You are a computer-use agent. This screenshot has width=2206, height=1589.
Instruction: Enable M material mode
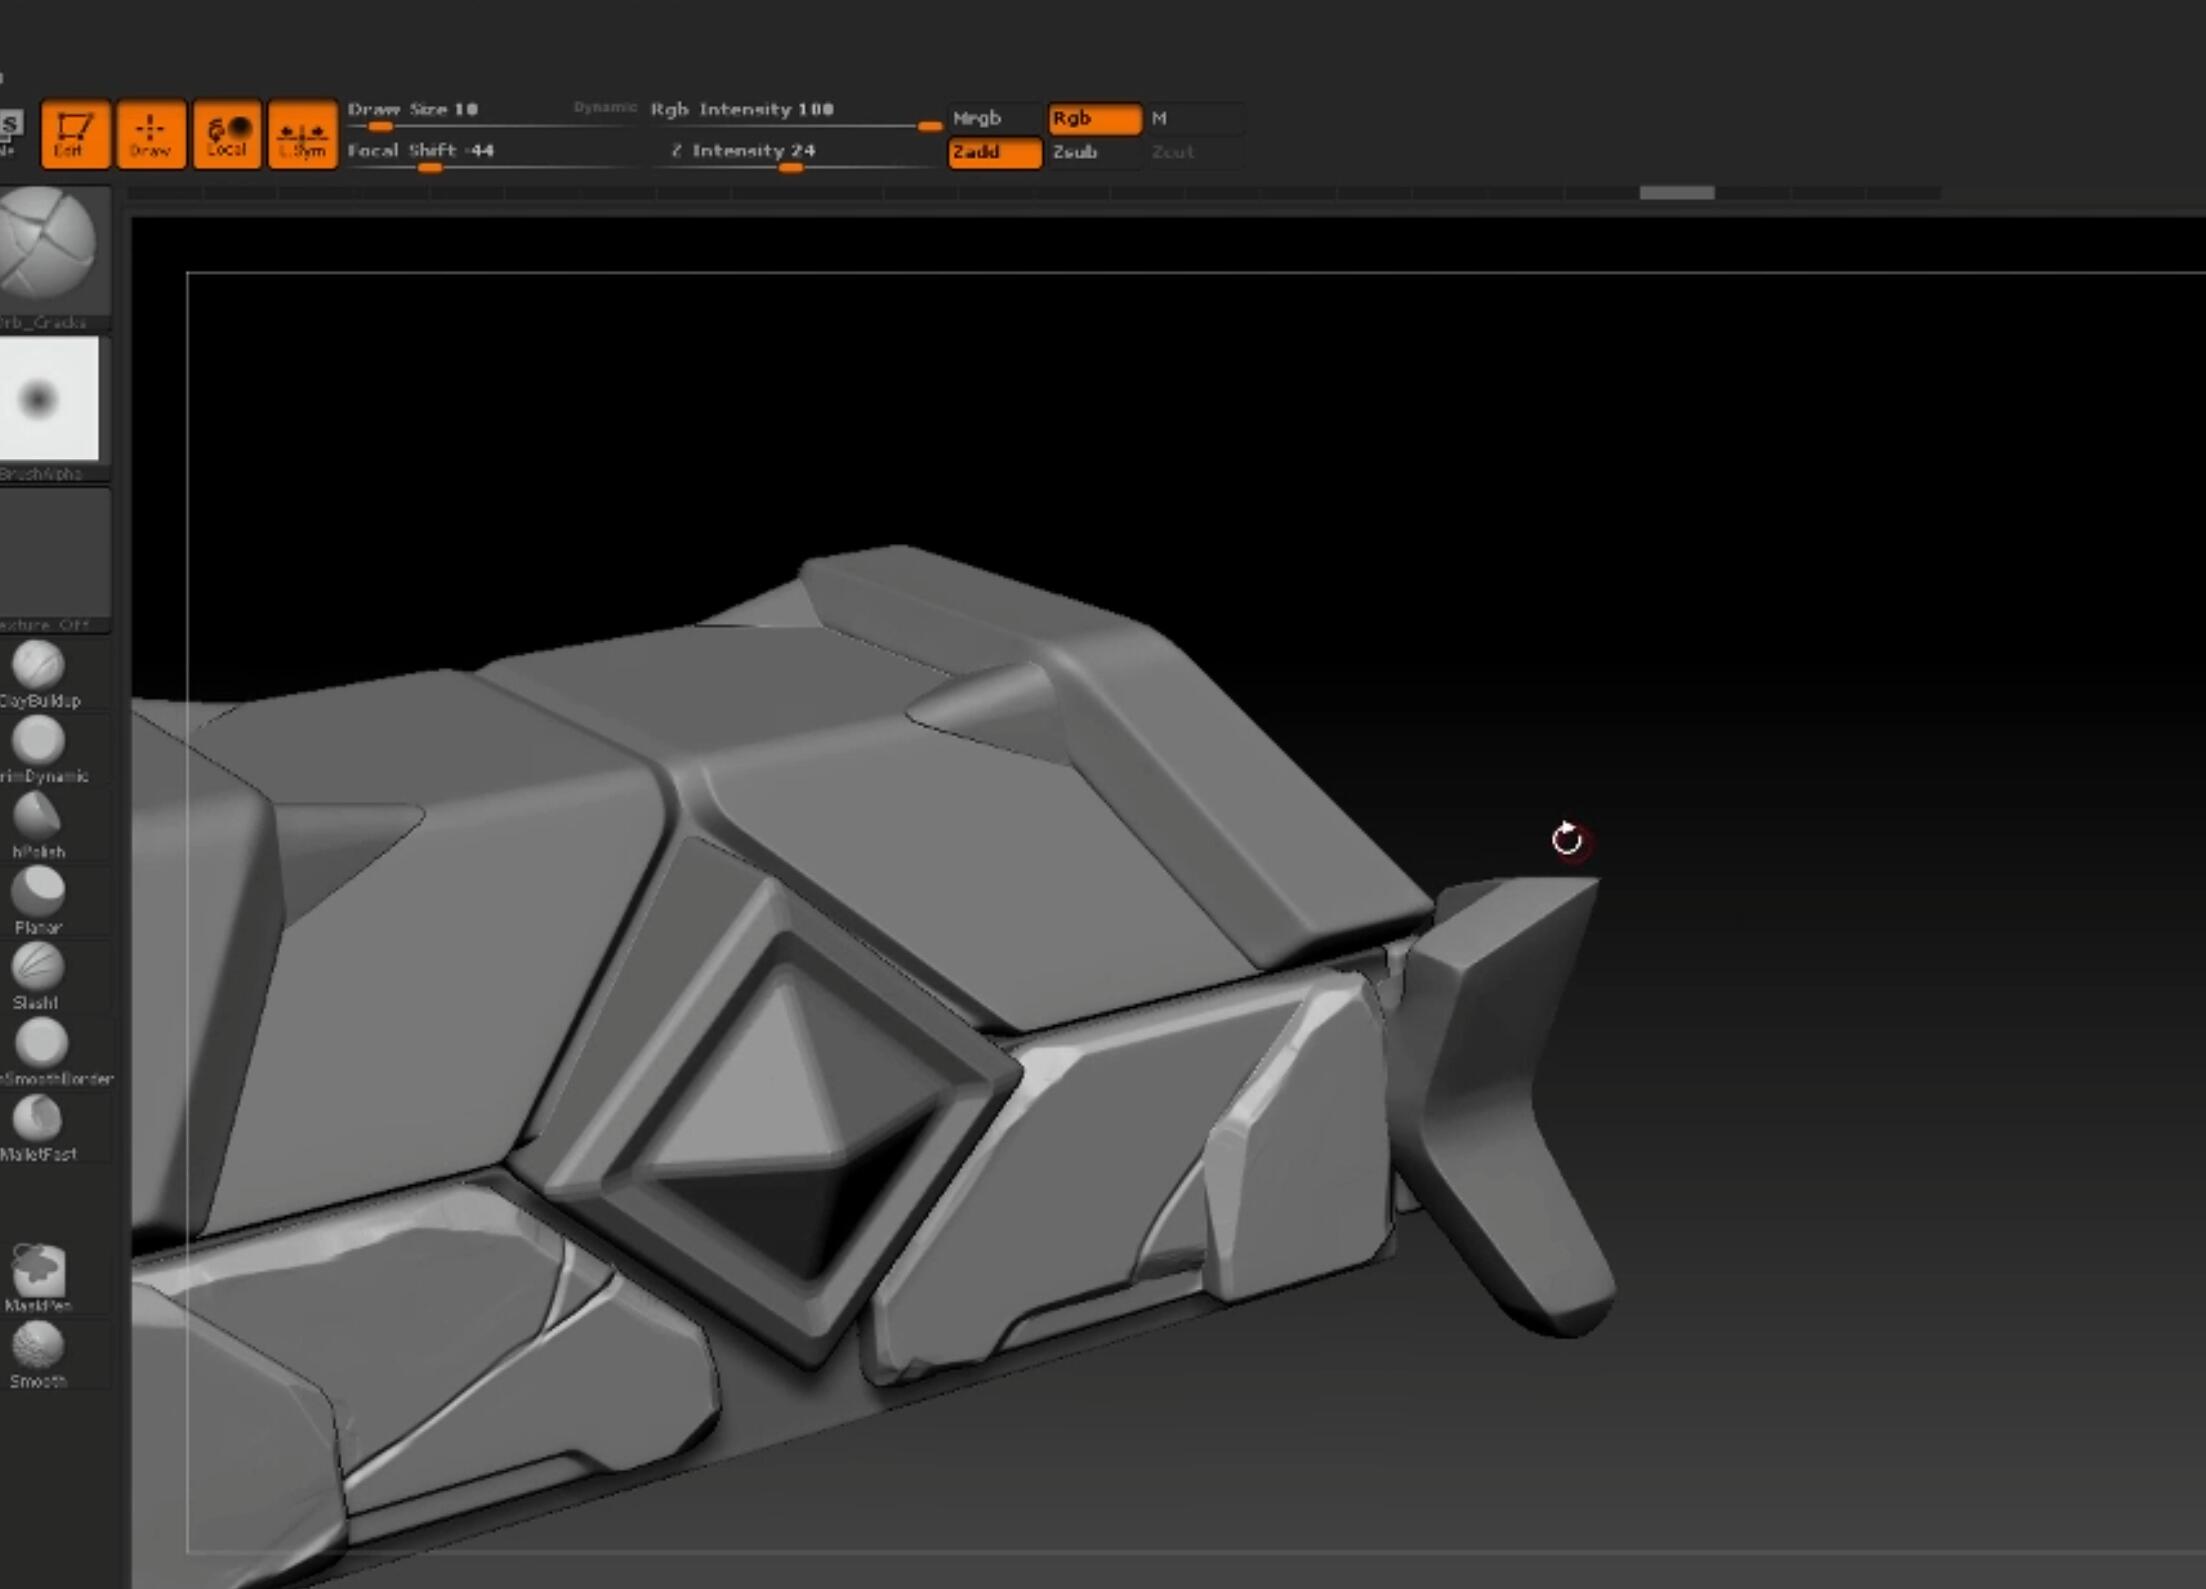tap(1194, 118)
